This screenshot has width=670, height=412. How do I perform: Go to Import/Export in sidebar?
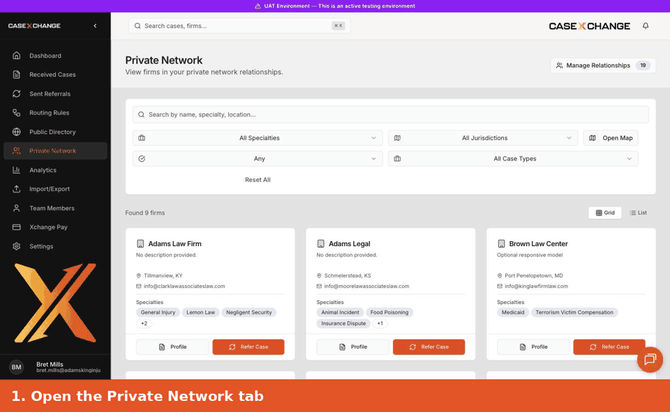pos(55,189)
